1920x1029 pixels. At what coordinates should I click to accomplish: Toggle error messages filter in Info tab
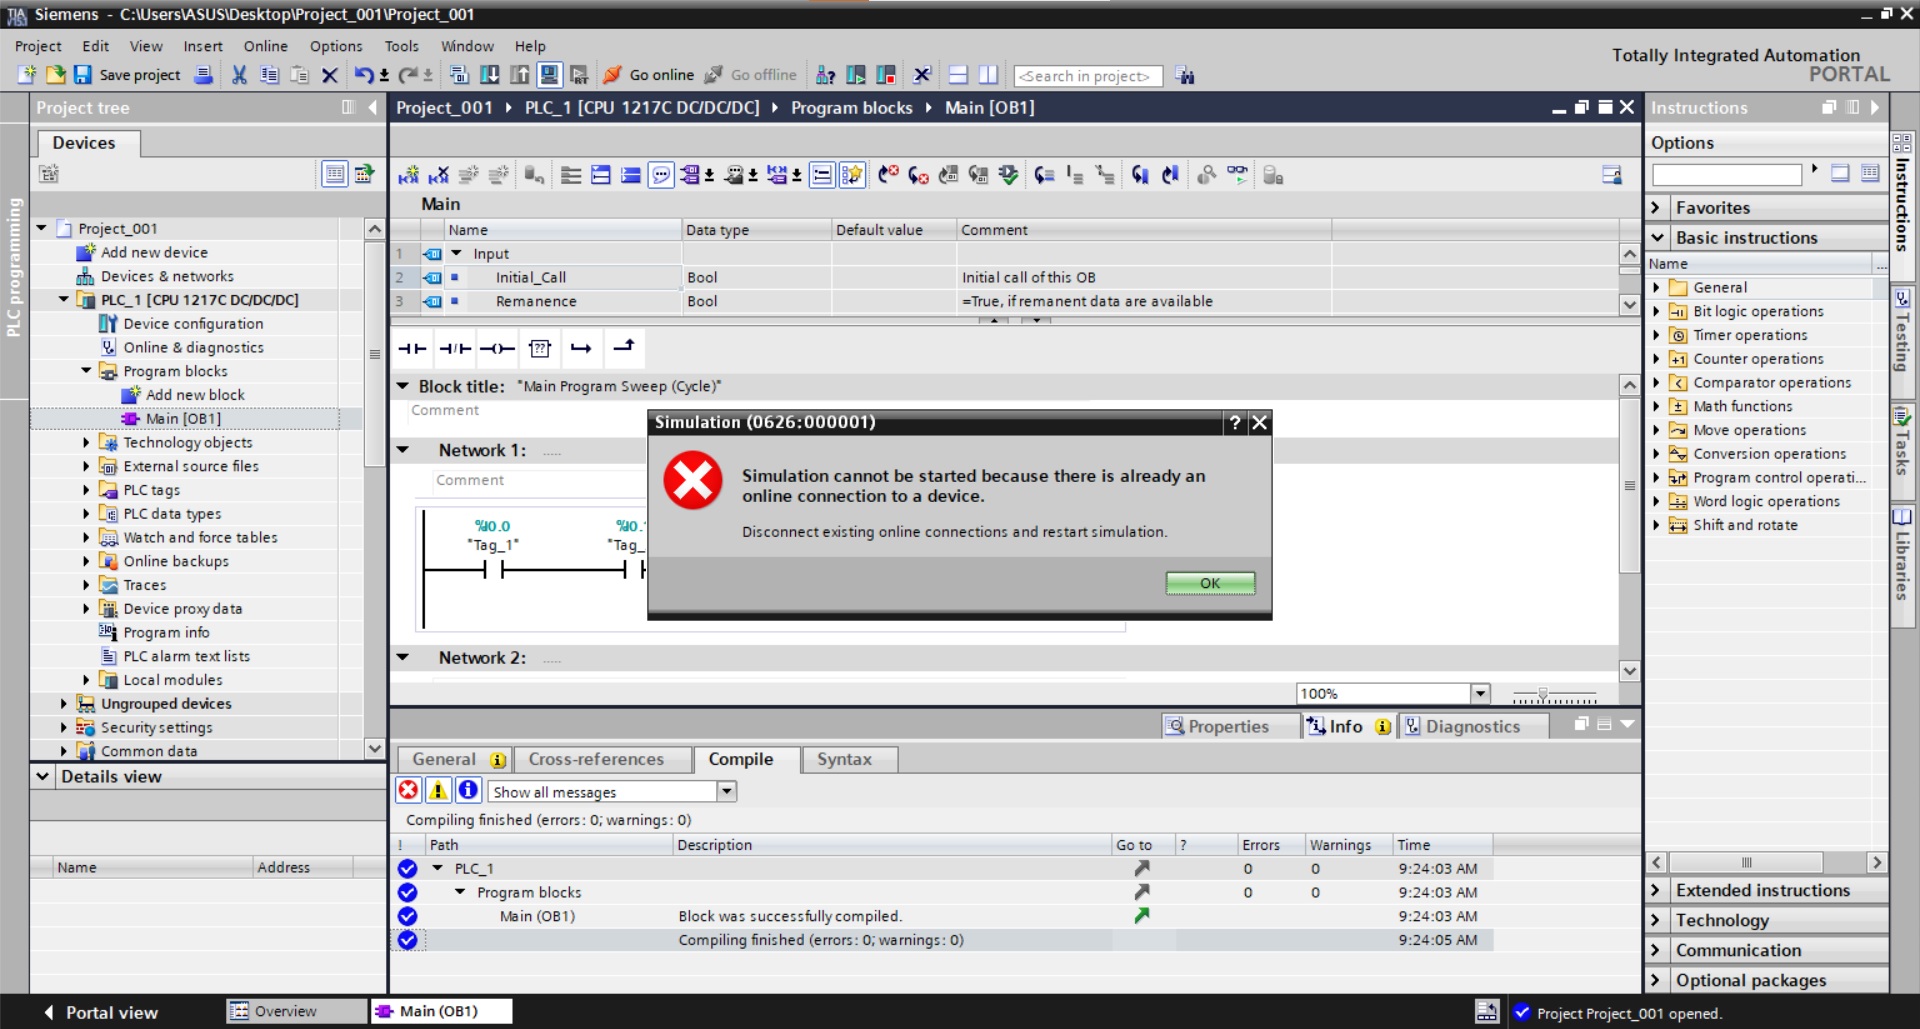408,791
